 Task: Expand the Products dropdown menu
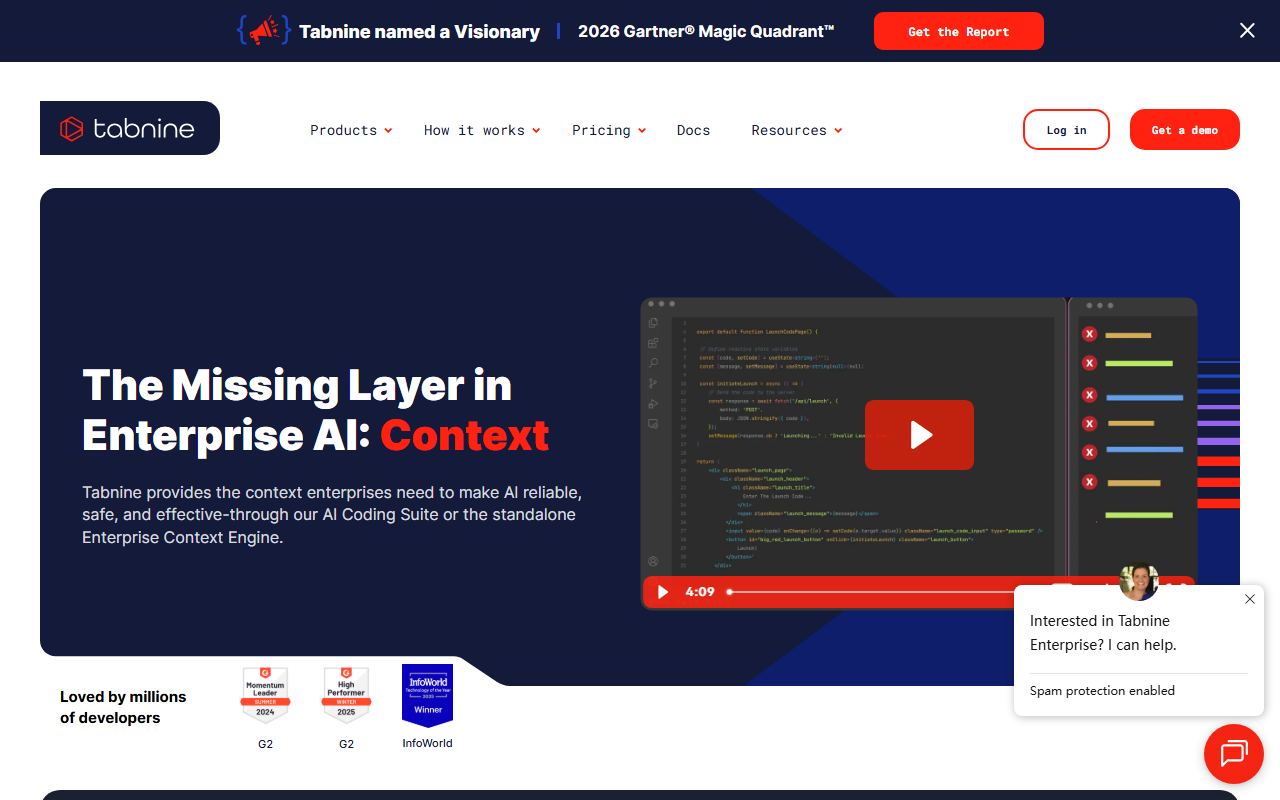pos(351,130)
